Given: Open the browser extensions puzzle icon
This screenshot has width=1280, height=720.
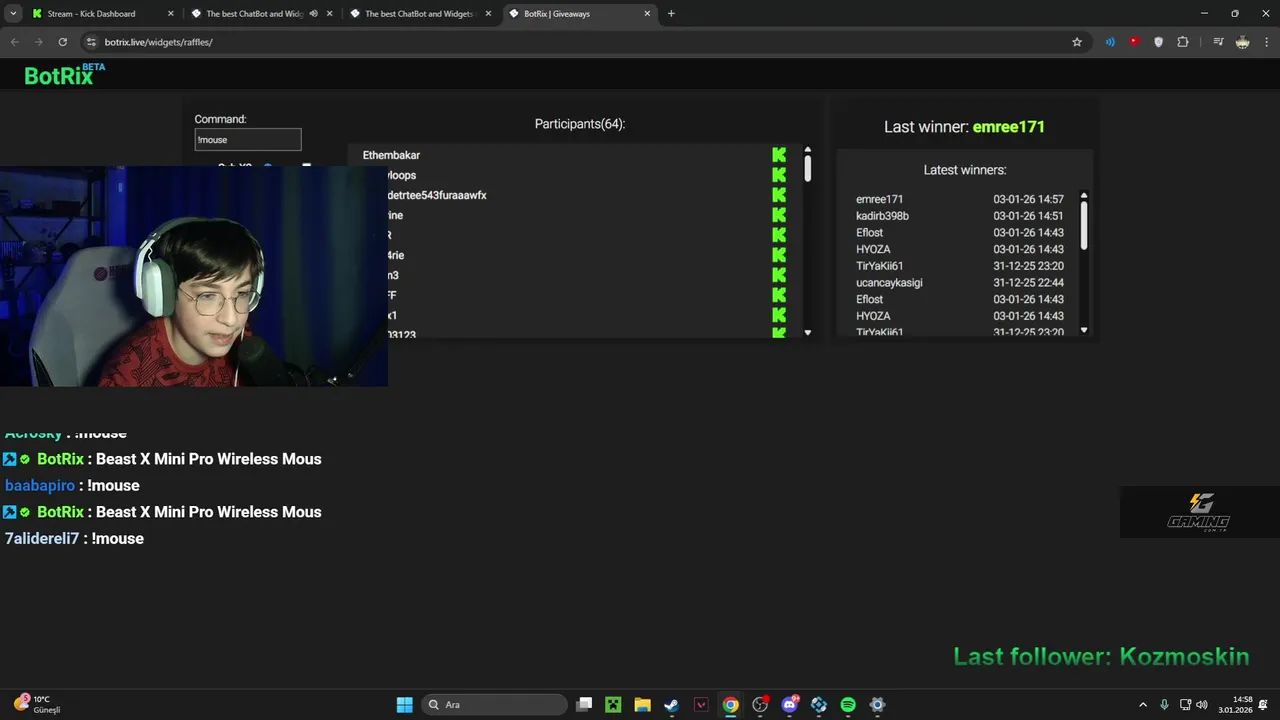Looking at the screenshot, I should pos(1183,42).
